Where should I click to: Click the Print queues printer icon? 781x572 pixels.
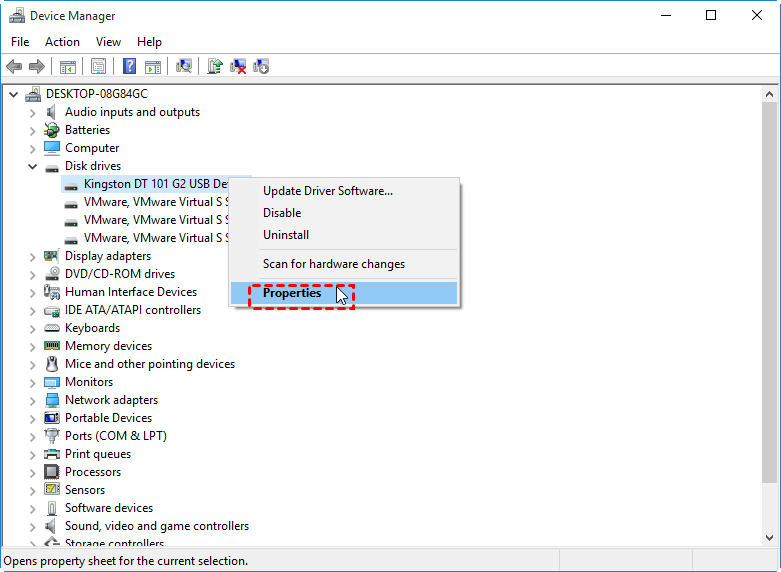click(52, 454)
